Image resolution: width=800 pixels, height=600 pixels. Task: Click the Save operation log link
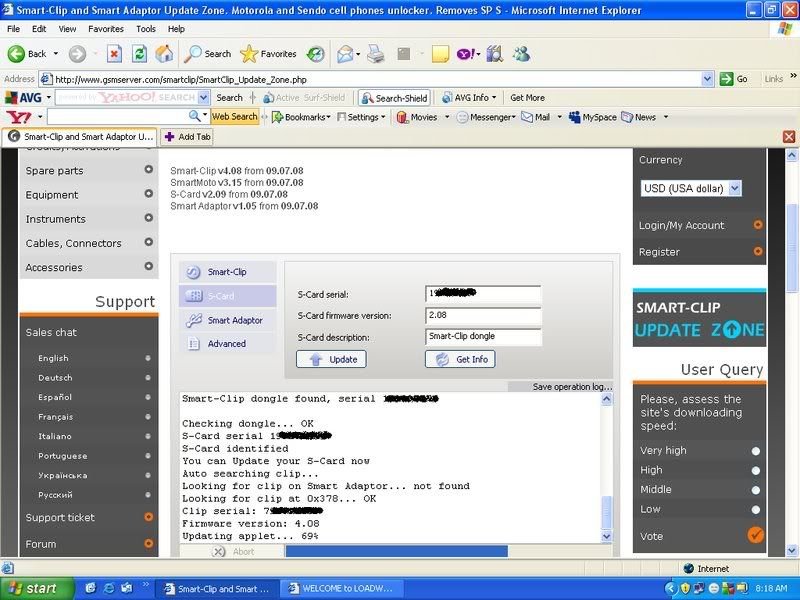572,387
